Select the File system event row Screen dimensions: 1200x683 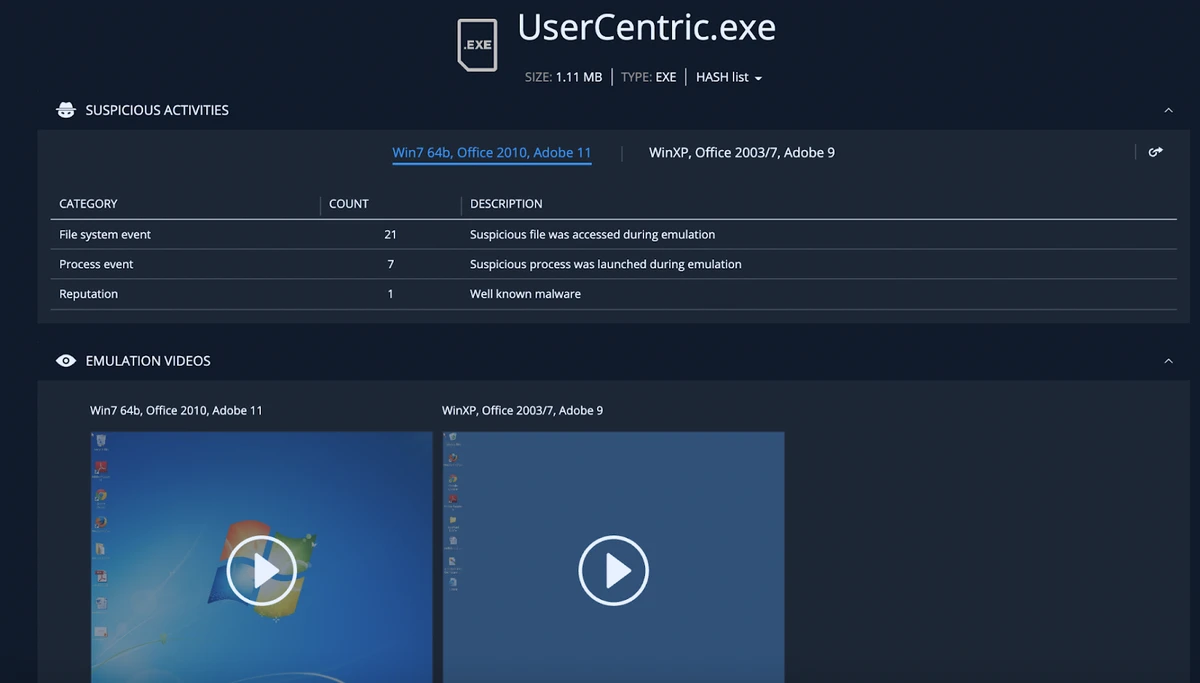click(x=105, y=235)
